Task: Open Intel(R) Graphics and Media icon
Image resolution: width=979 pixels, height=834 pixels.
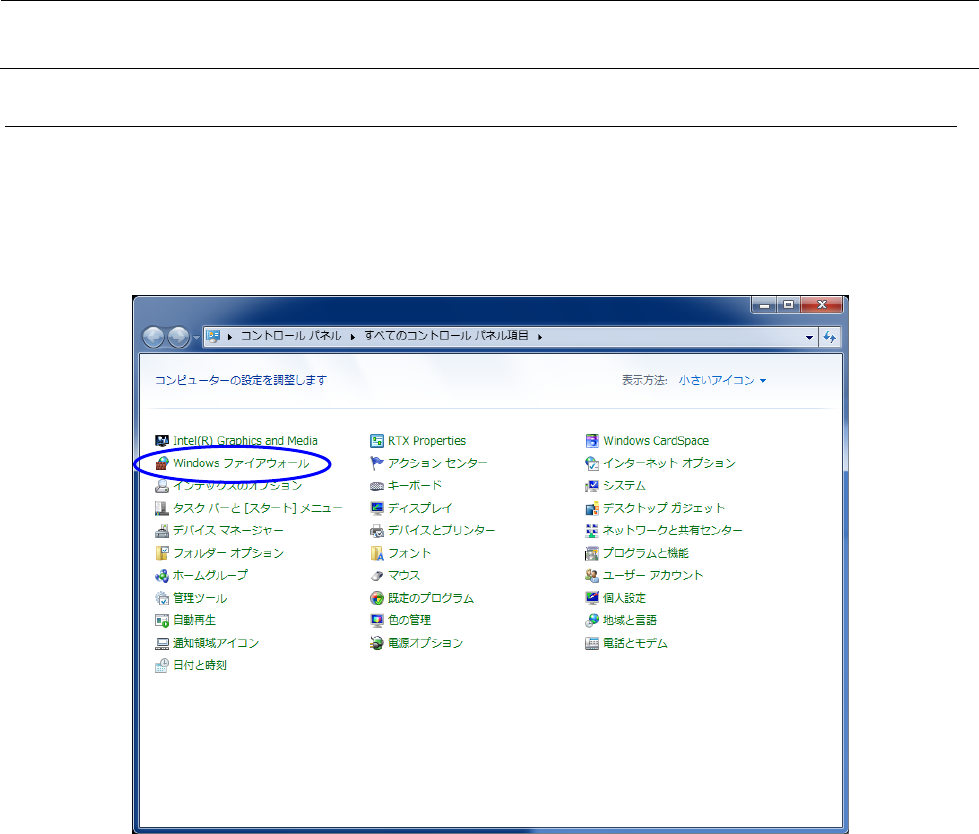Action: pos(162,441)
